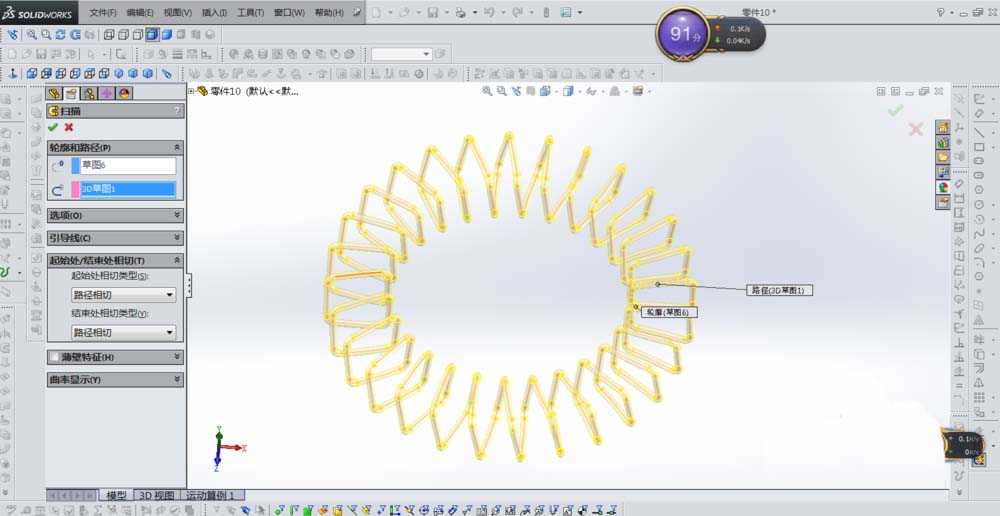
Task: Click the zoom-to-fit icon in viewport heads-up toolbar
Action: (487, 92)
